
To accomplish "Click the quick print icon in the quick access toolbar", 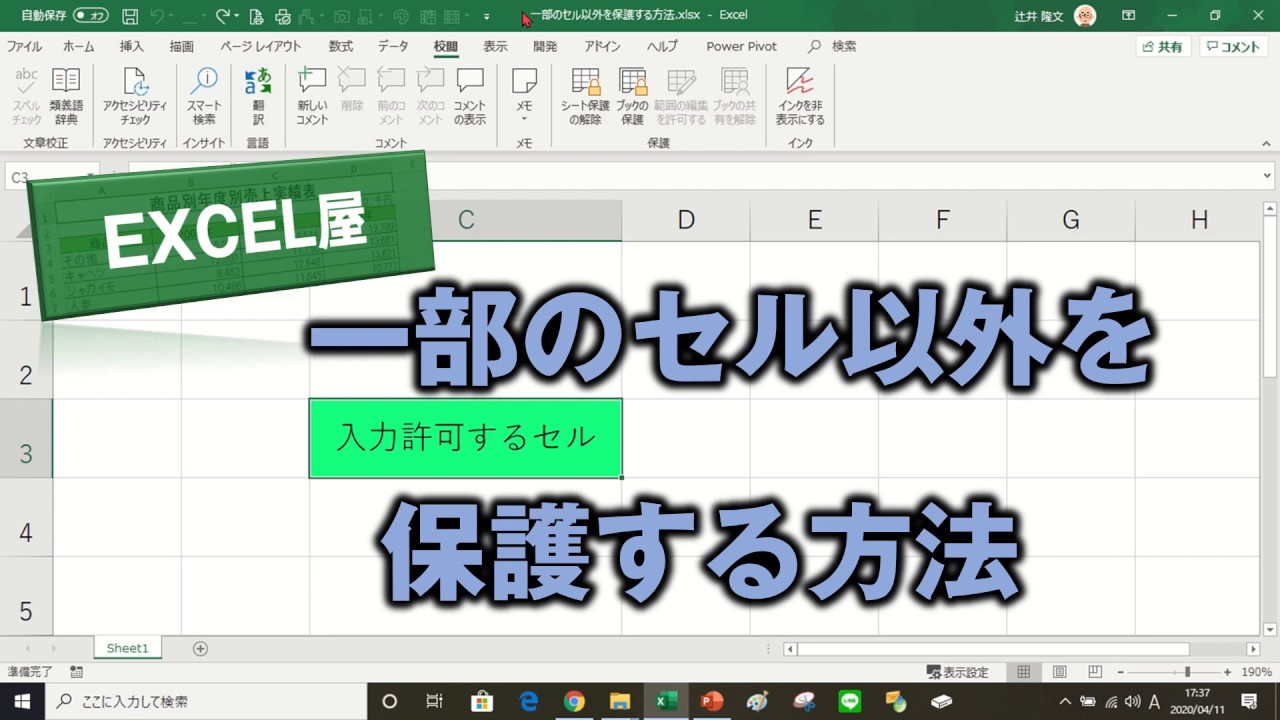I will 283,16.
